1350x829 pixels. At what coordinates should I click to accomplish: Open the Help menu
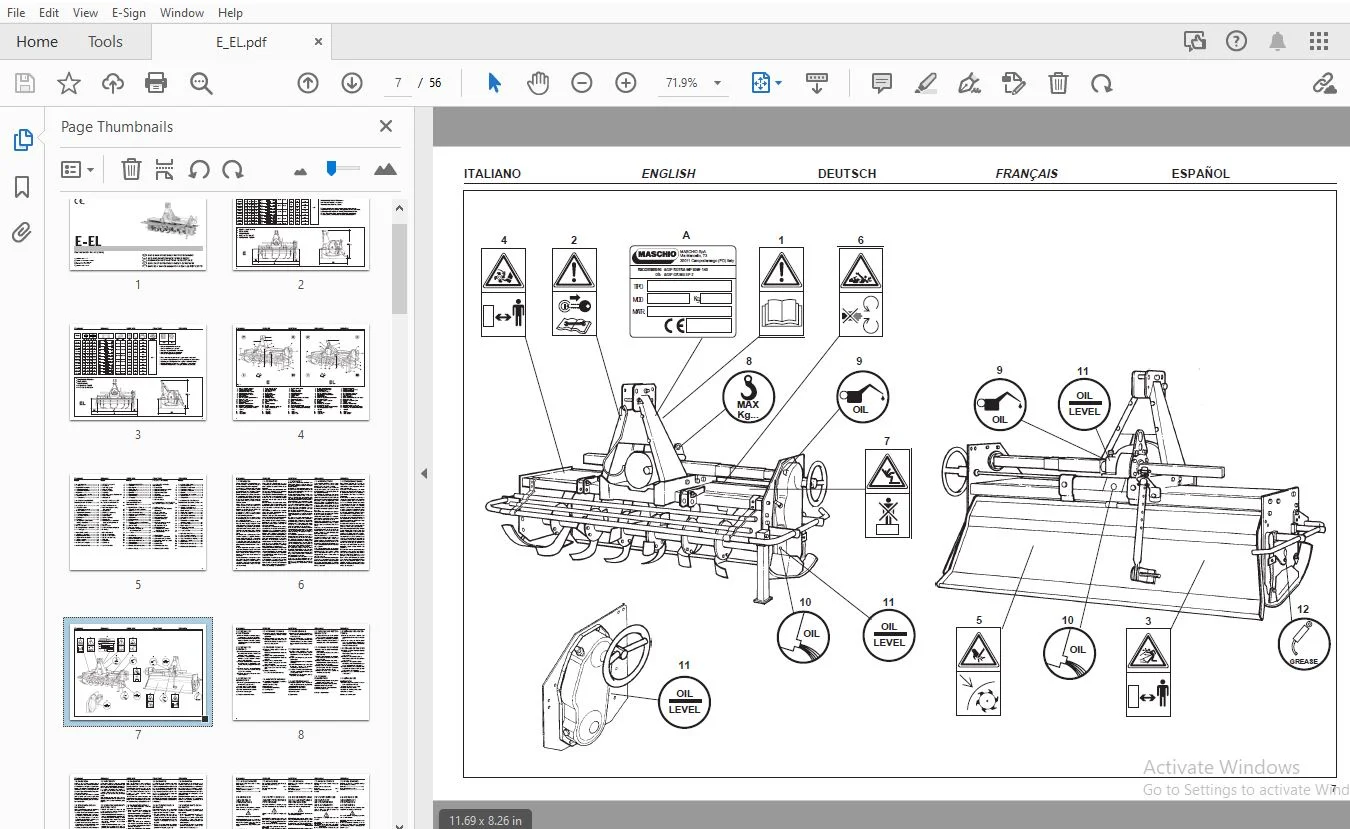[230, 12]
